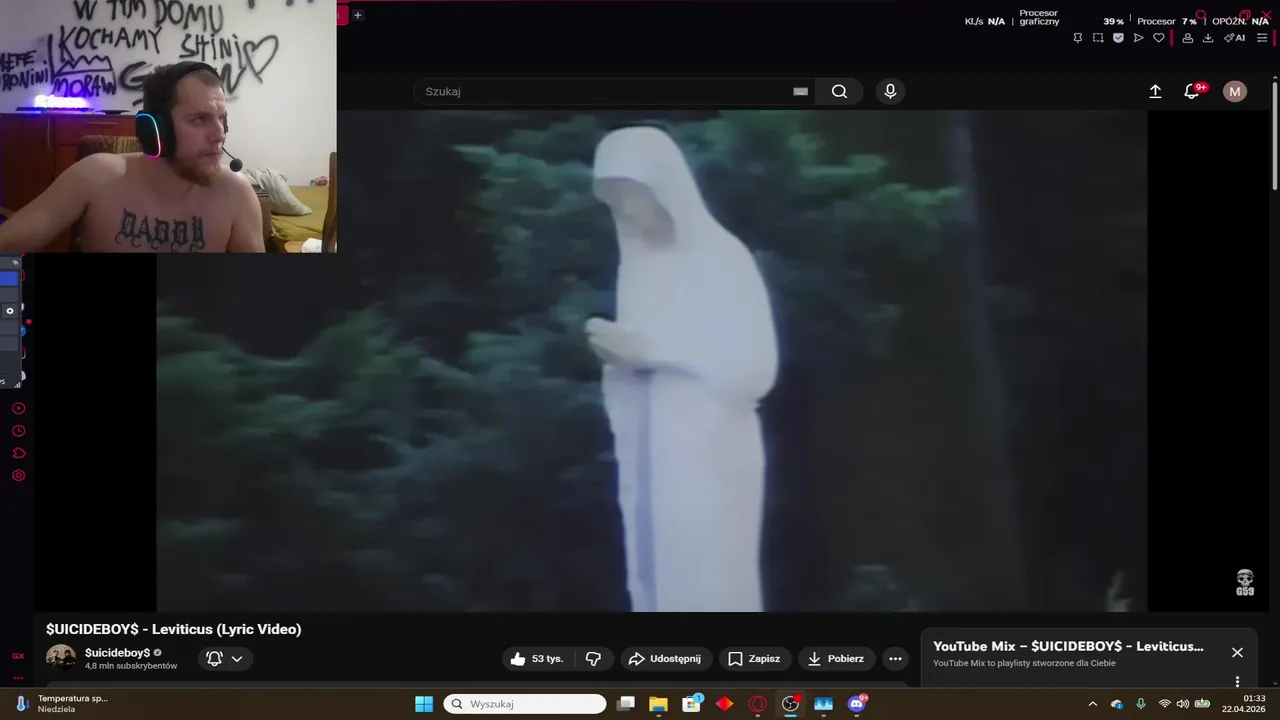Open the AI assistant button
The image size is (1280, 720).
click(x=1235, y=38)
